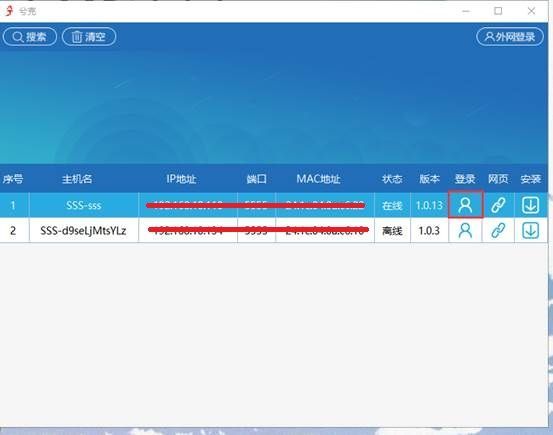Click the app logo icon in title bar

tap(9, 11)
